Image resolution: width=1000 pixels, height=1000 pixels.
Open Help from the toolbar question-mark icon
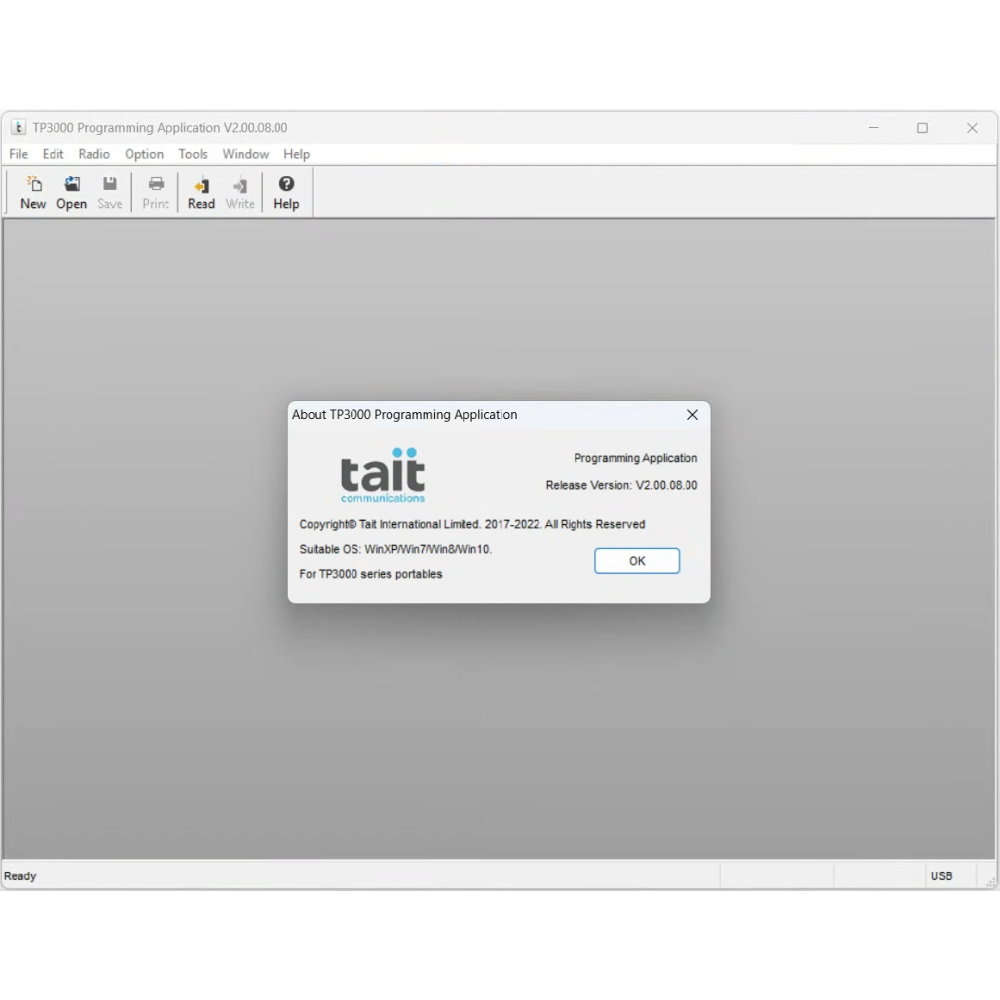coord(286,191)
